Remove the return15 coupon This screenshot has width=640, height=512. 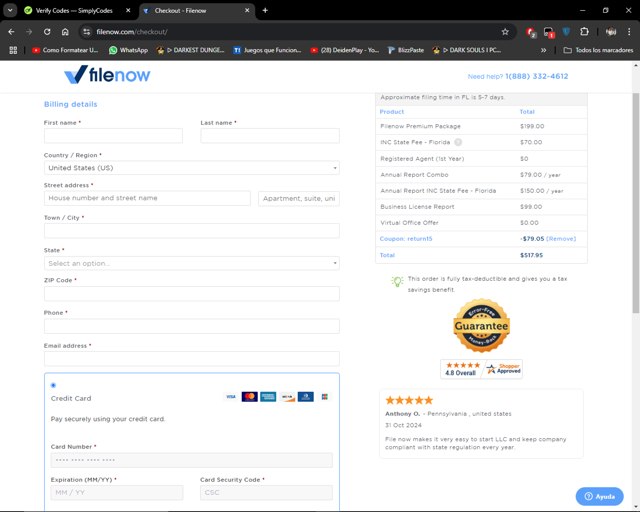(561, 239)
